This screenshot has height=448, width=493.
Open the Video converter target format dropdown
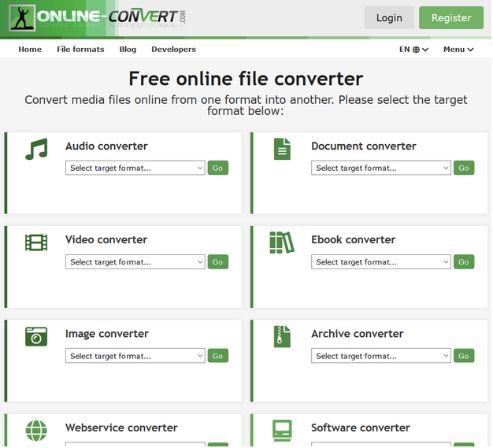pos(135,262)
